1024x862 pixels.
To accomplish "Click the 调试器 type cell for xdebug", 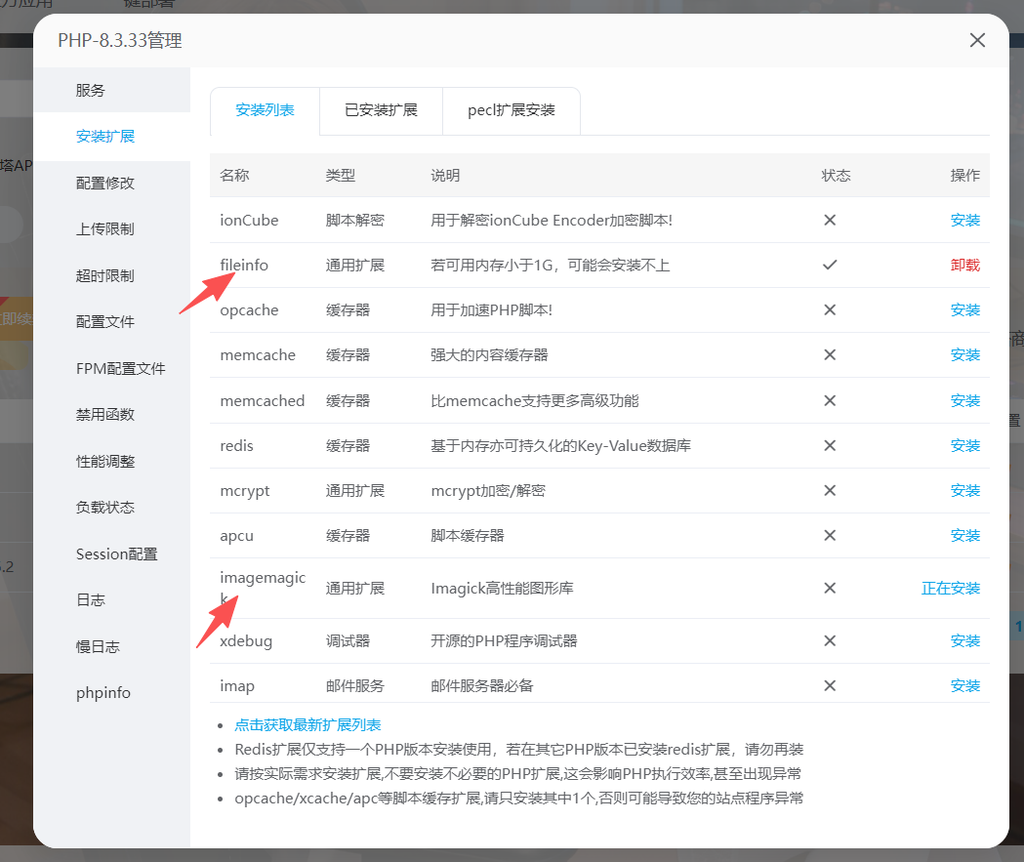I will point(348,641).
